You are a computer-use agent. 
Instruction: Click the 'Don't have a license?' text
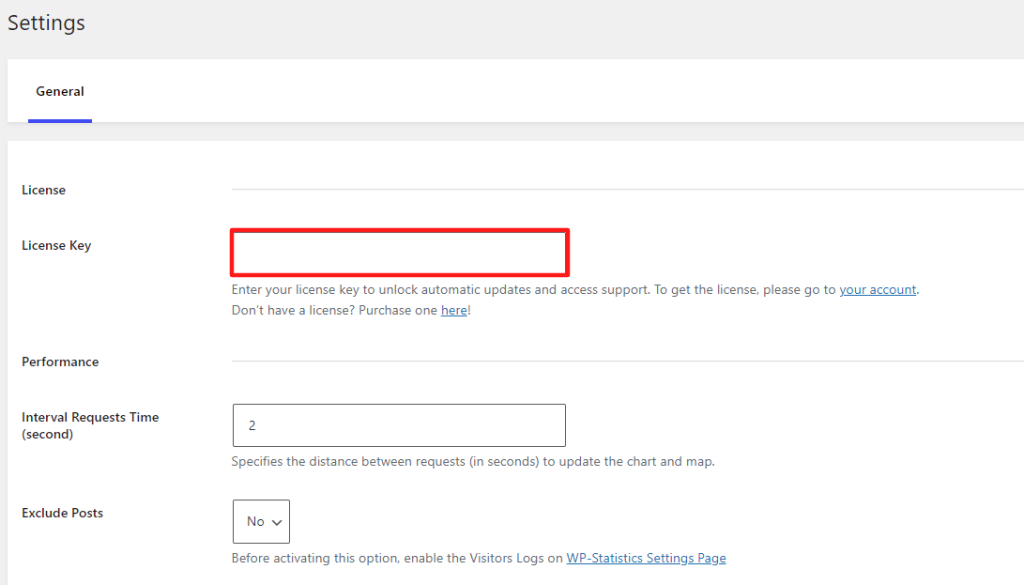click(293, 310)
